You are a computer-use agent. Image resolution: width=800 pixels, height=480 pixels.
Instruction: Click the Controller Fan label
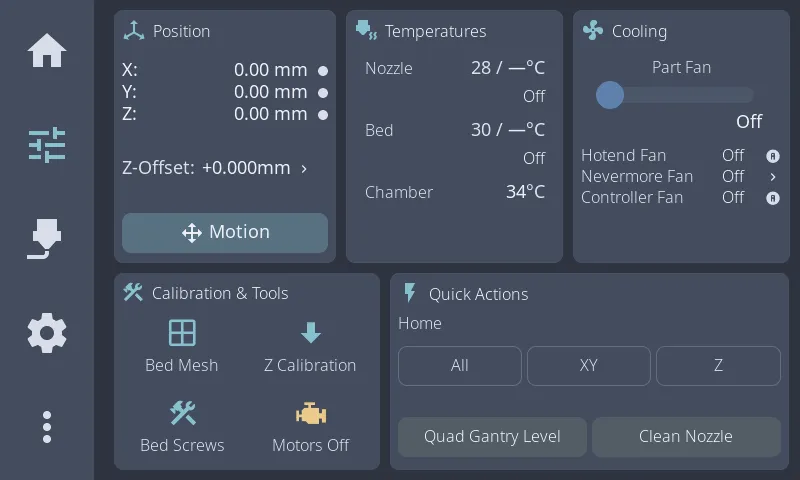tap(632, 197)
